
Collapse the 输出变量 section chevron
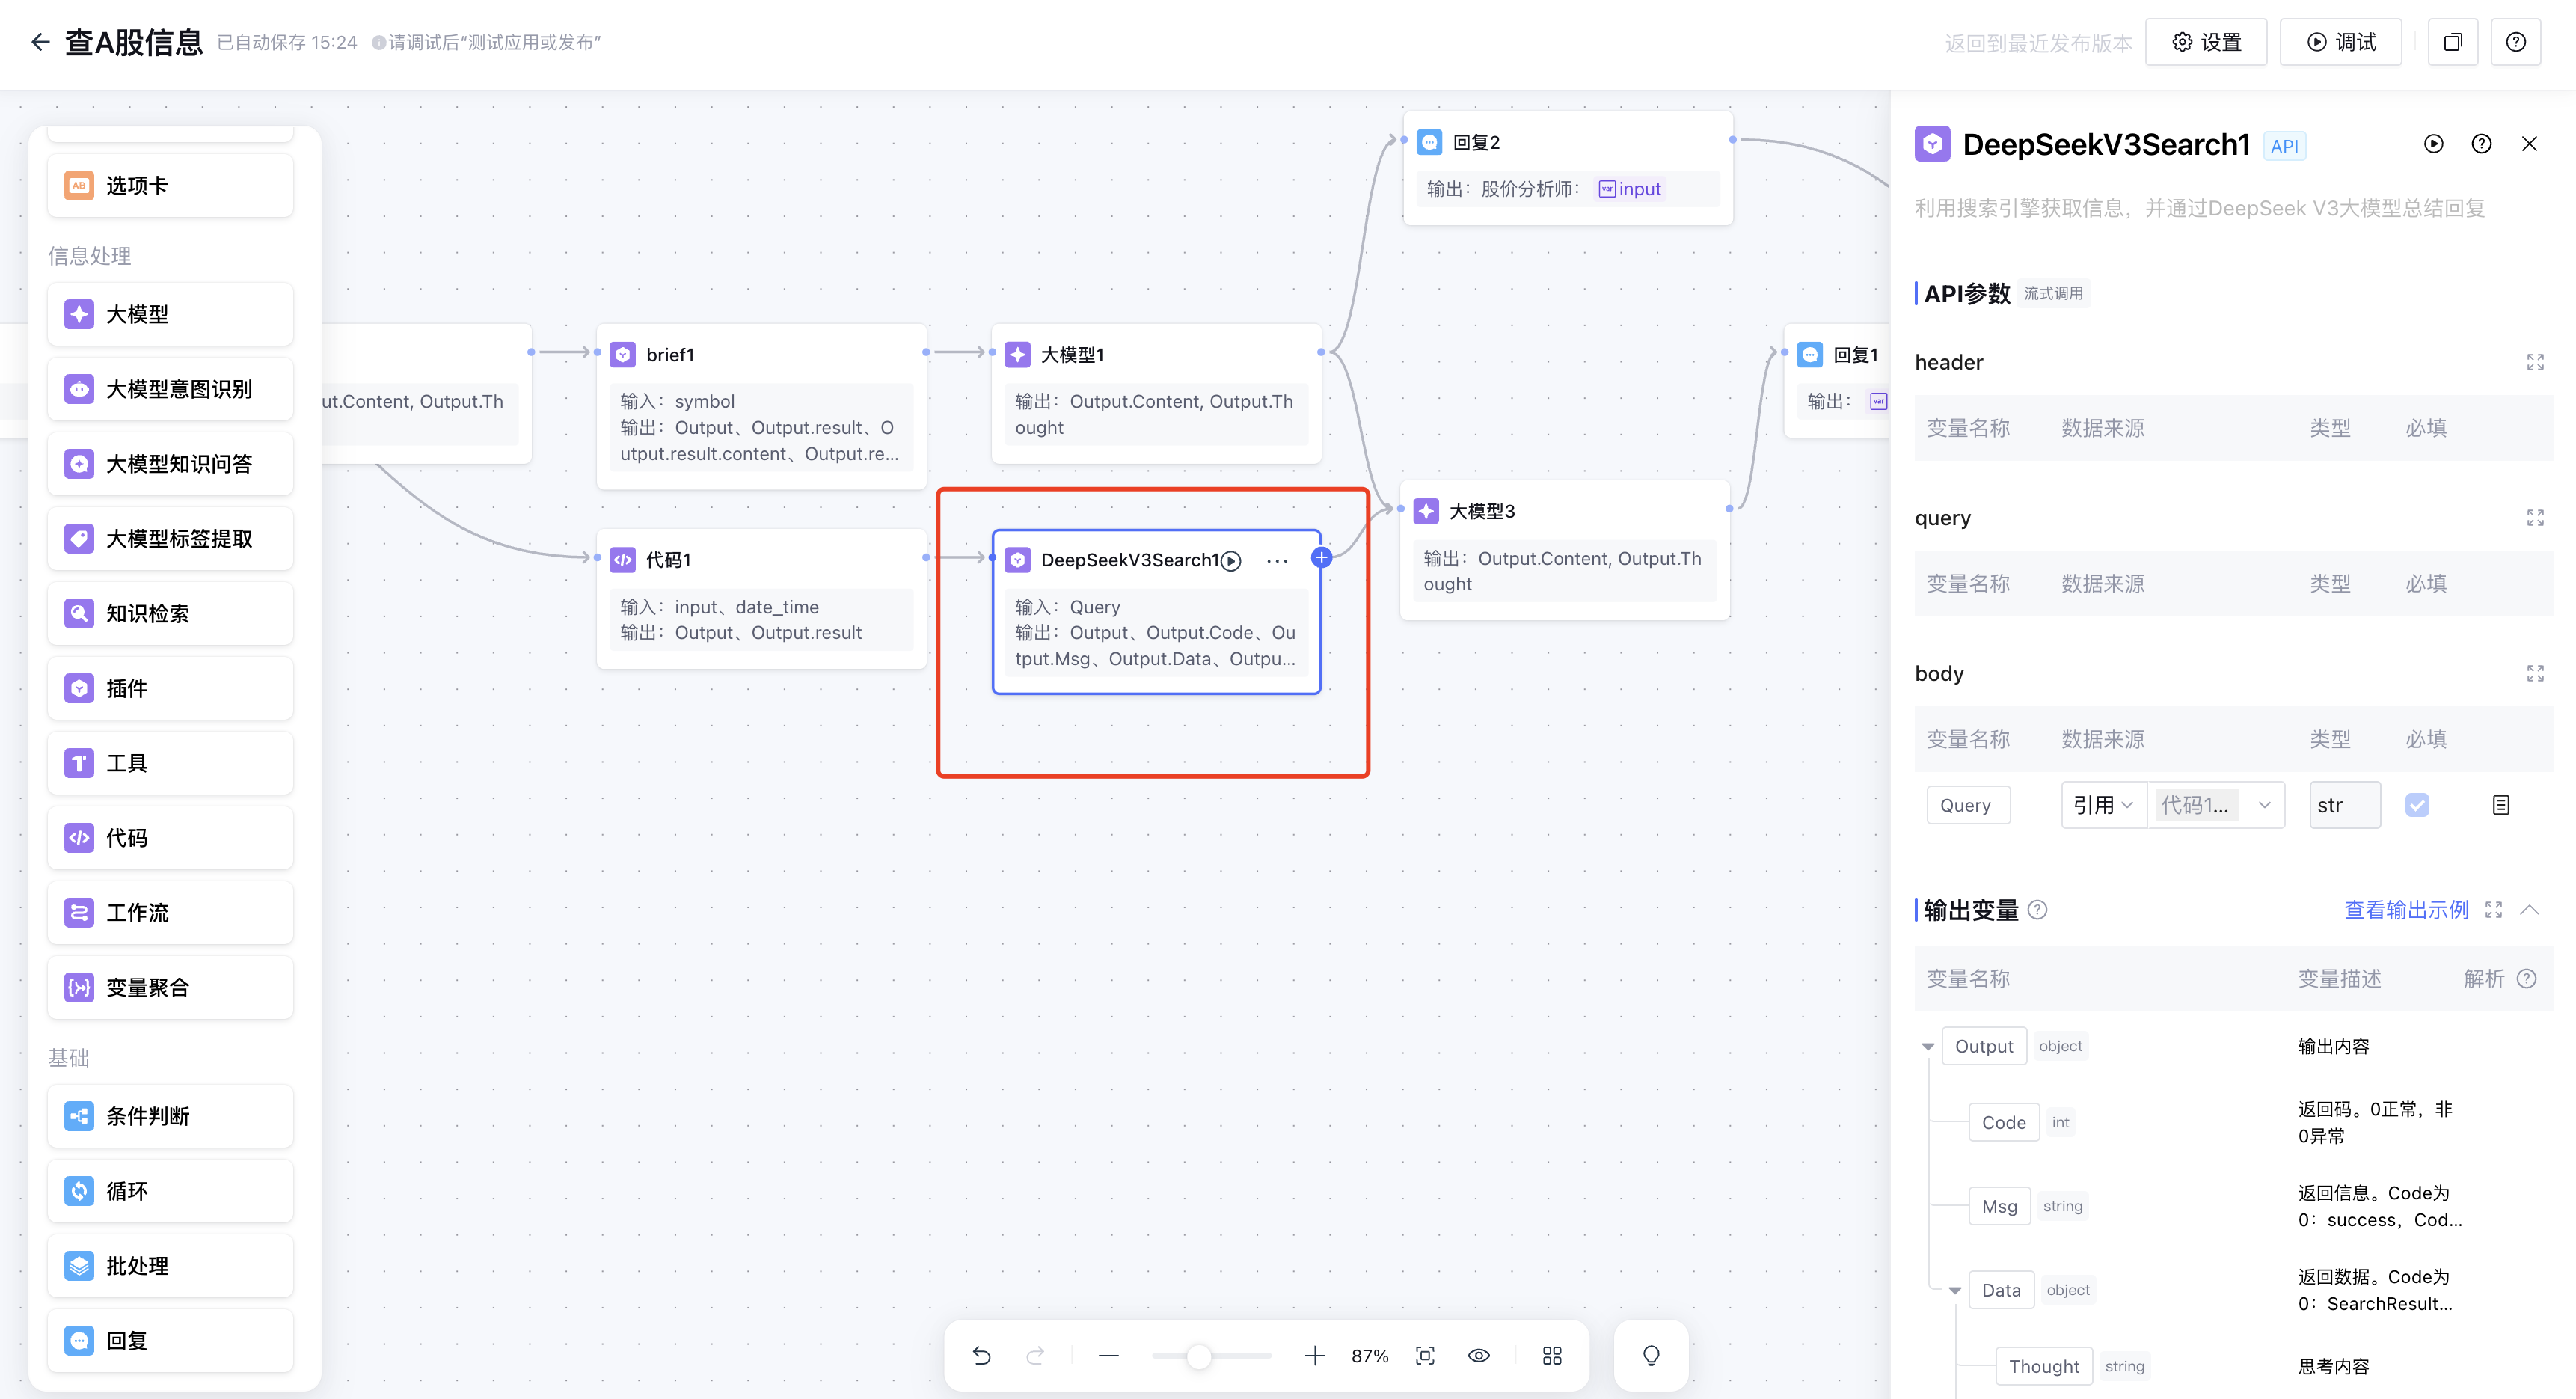[x=2530, y=910]
